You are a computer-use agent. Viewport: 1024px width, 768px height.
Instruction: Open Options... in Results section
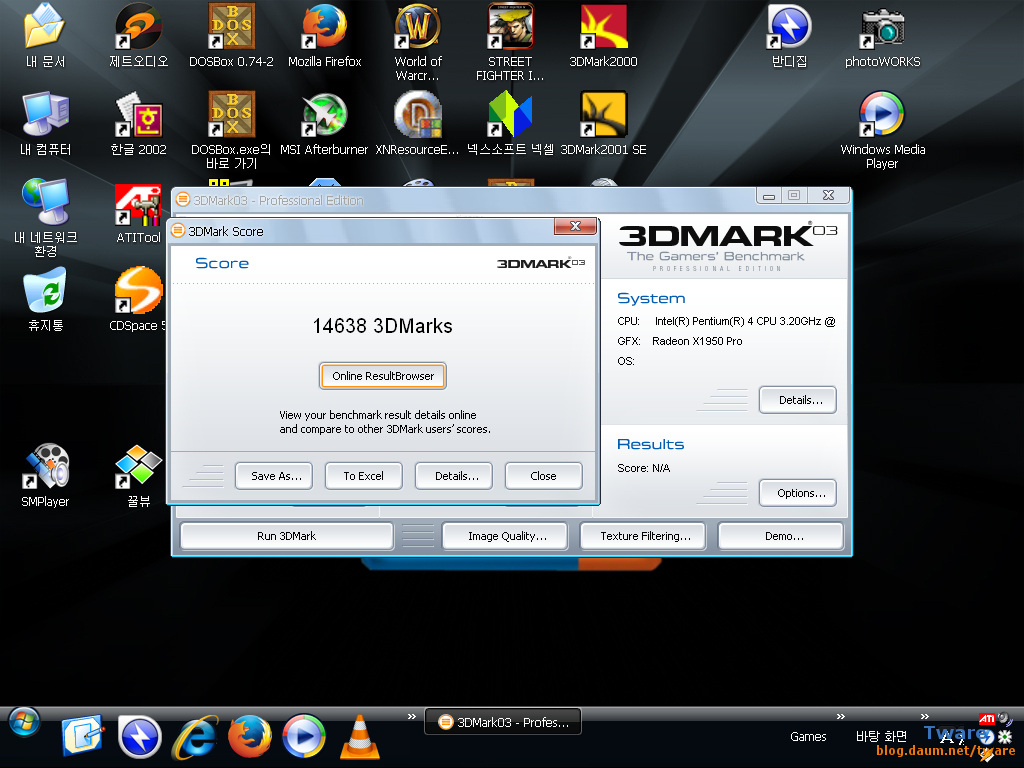tap(798, 493)
